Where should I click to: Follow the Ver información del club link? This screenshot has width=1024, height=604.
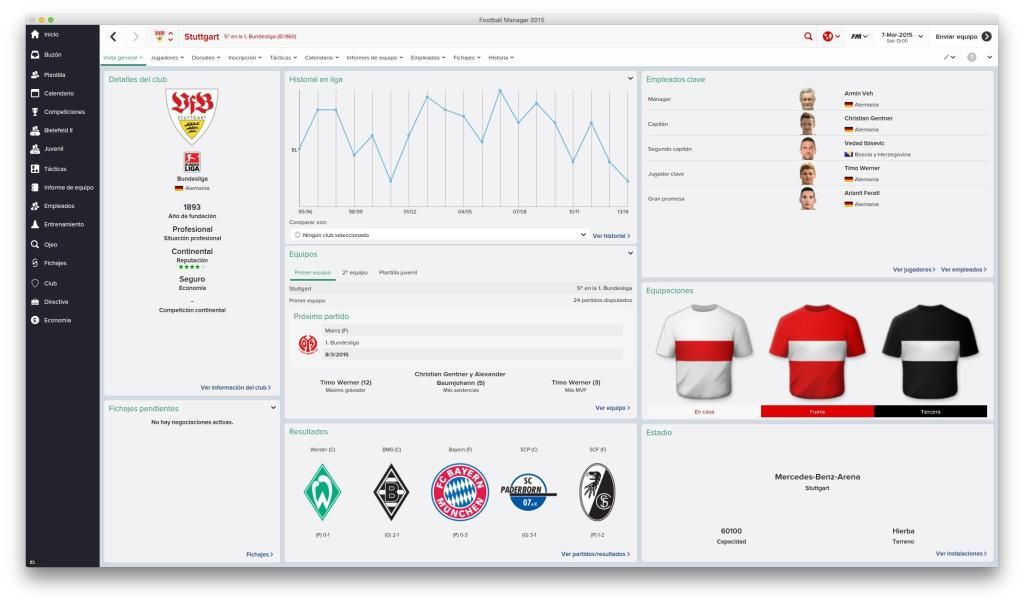pos(235,387)
